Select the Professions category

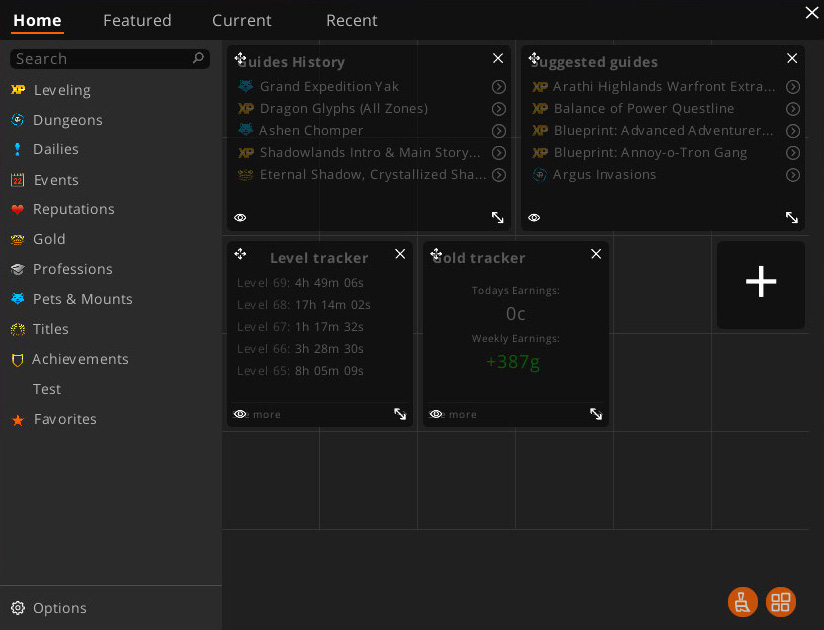[x=61, y=269]
